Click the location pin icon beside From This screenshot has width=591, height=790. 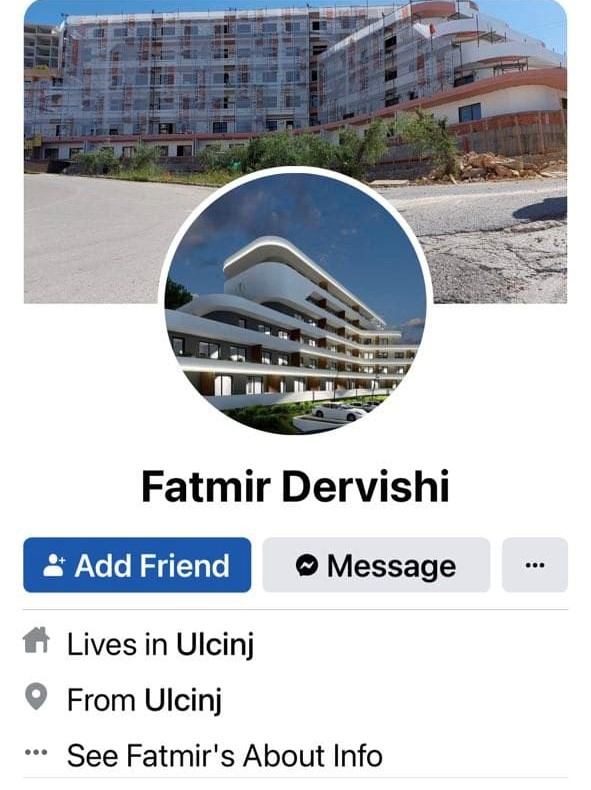tap(36, 697)
